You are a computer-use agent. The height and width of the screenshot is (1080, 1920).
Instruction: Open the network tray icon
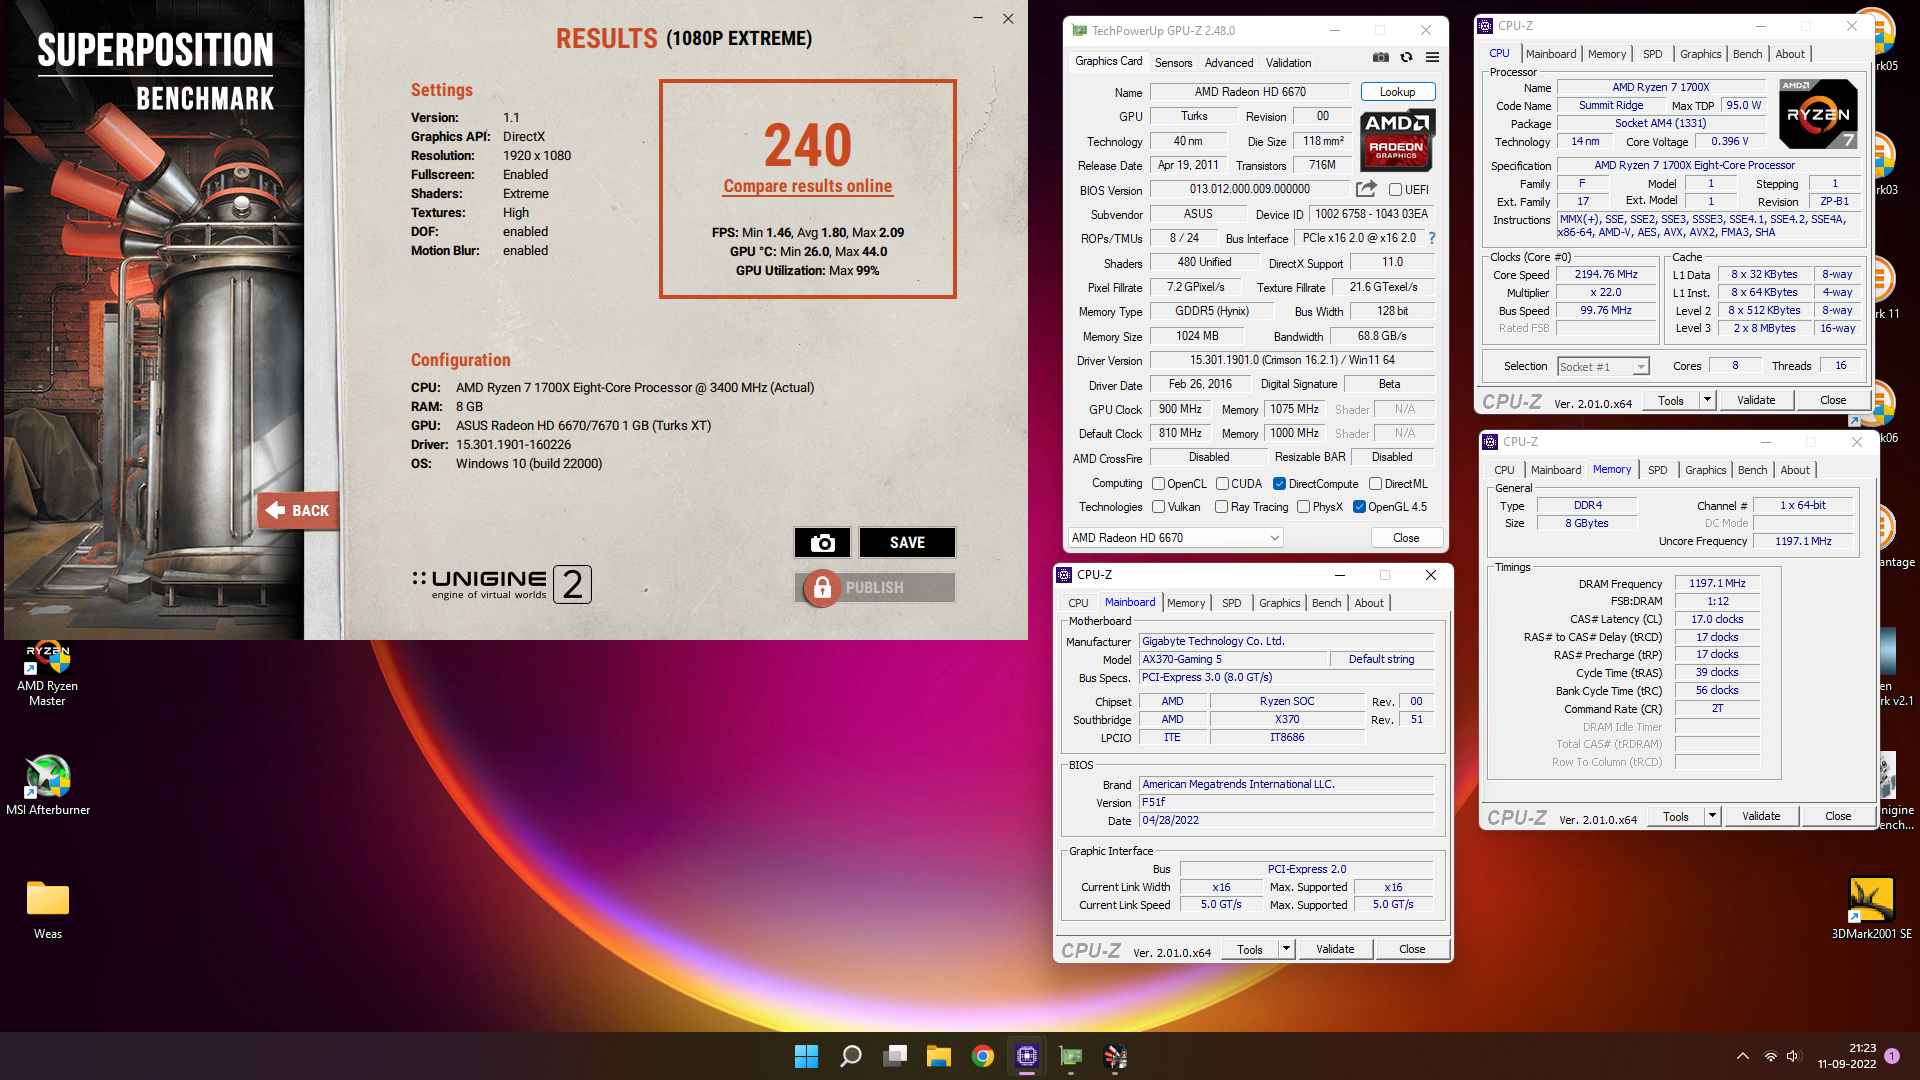tap(1771, 1056)
